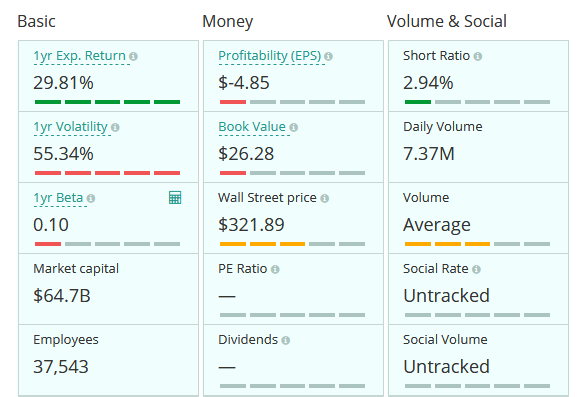The width and height of the screenshot is (585, 397).
Task: Click the Short Ratio label
Action: [x=437, y=56]
